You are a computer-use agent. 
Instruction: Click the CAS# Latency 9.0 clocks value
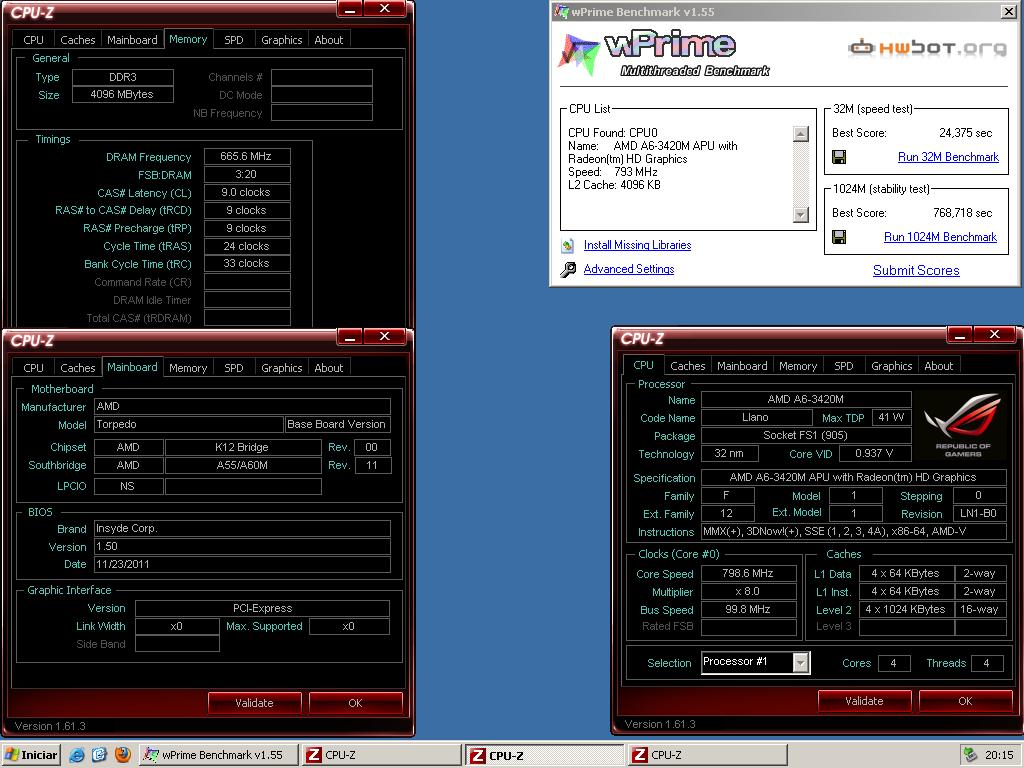pyautogui.click(x=247, y=193)
